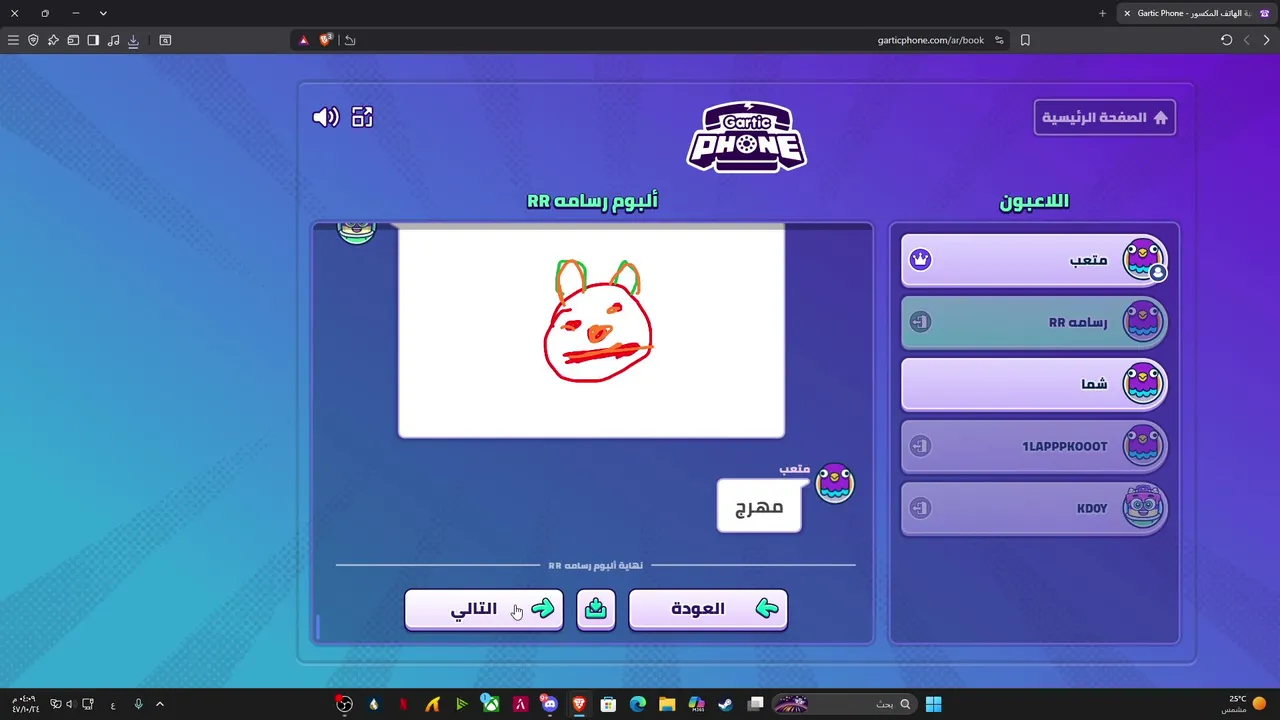Open the weather widget 25°C
The height and width of the screenshot is (720, 1280).
click(1246, 704)
